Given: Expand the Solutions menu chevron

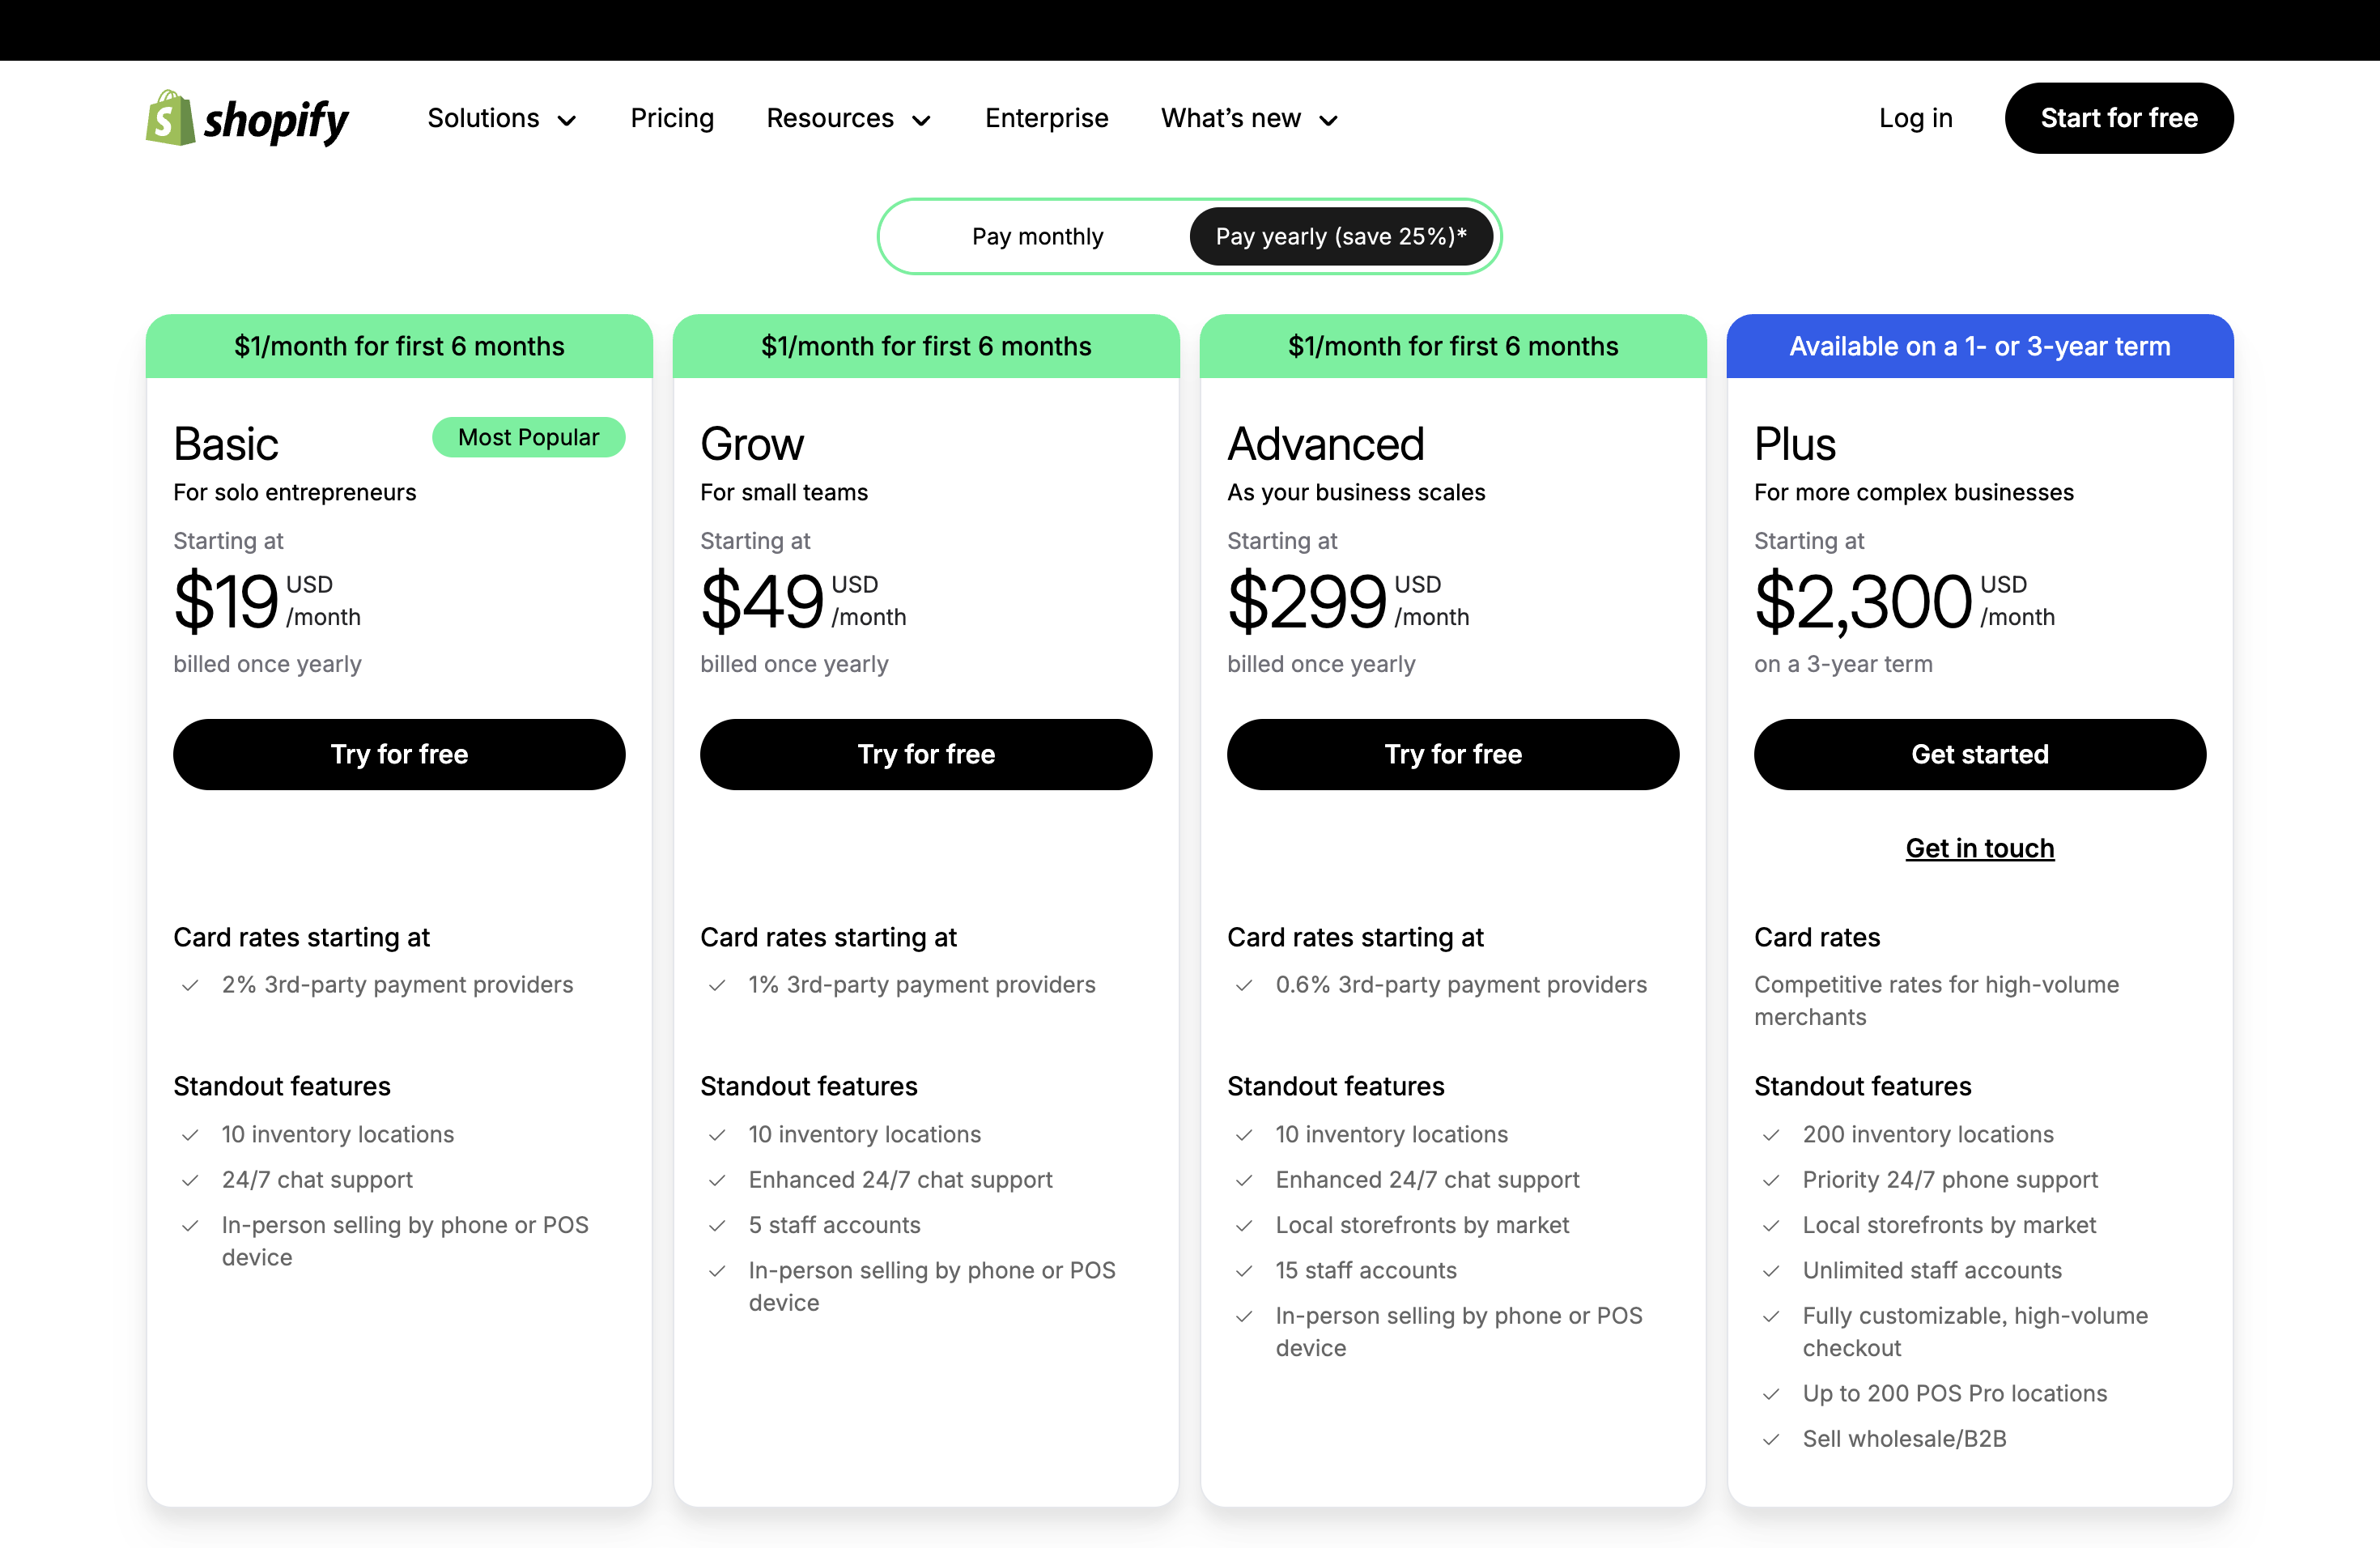Looking at the screenshot, I should 567,120.
